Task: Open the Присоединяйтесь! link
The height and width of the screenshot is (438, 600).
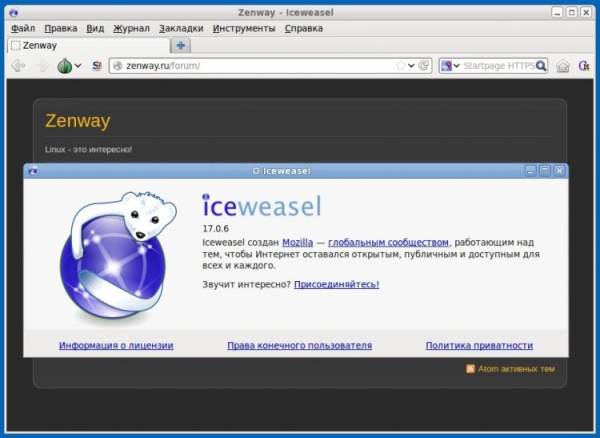Action: (x=336, y=284)
